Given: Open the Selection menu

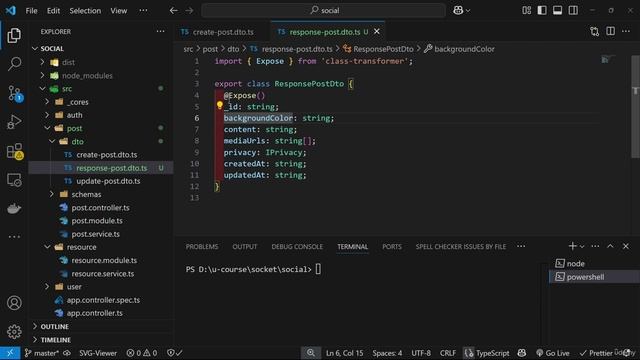Looking at the screenshot, I should [85, 11].
